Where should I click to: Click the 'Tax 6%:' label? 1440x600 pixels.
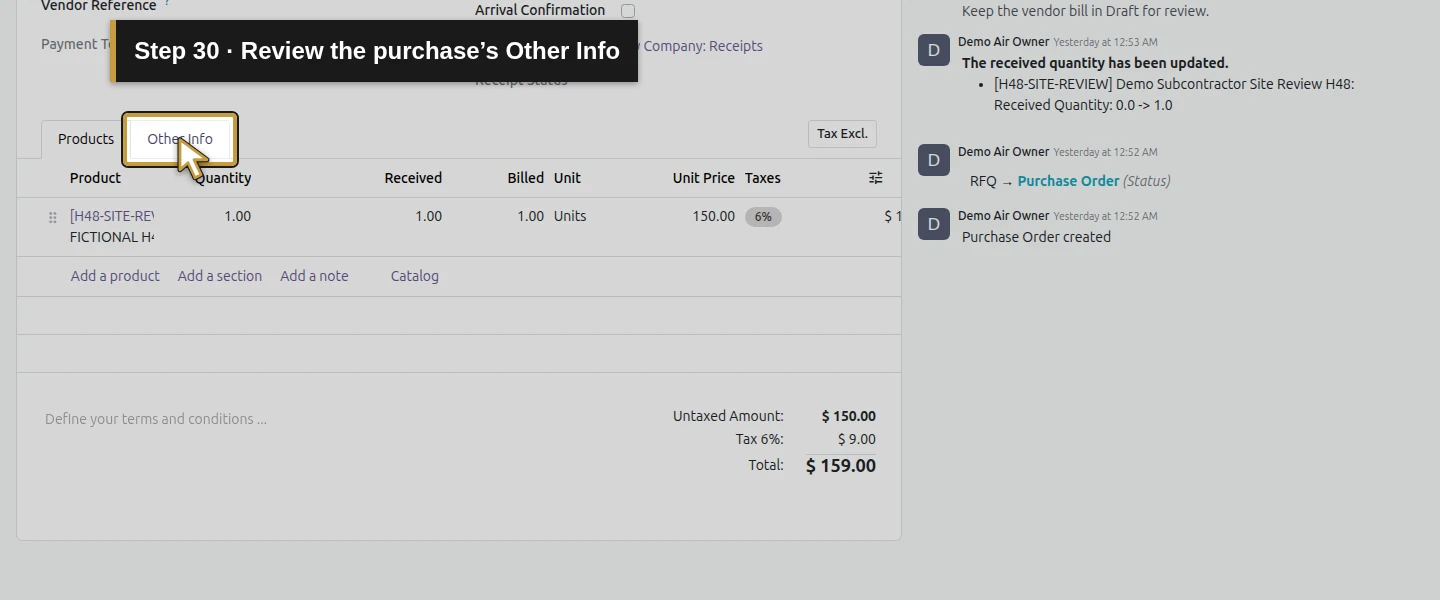[x=759, y=439]
